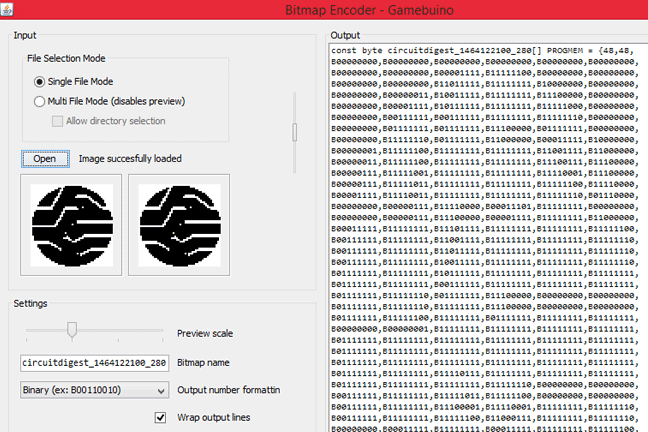Click the 'Preview scale' label
648x432 pixels.
click(x=205, y=334)
